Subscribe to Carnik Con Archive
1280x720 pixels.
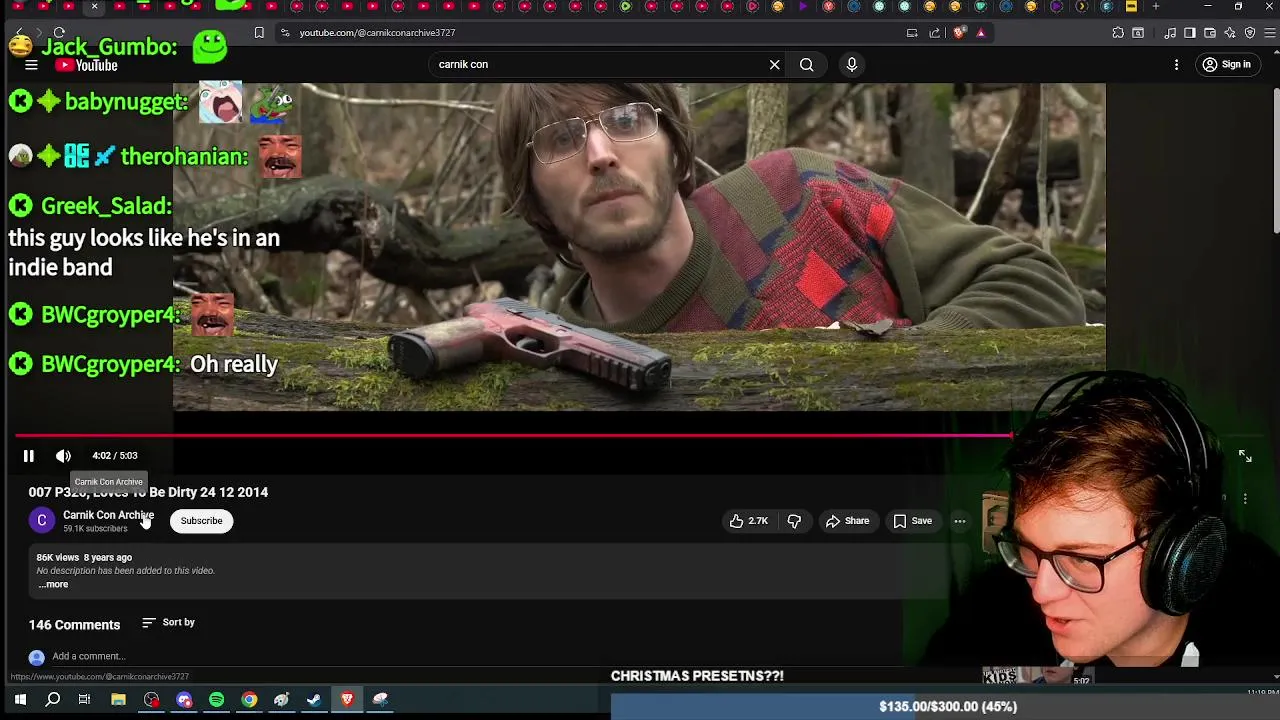[x=201, y=521]
